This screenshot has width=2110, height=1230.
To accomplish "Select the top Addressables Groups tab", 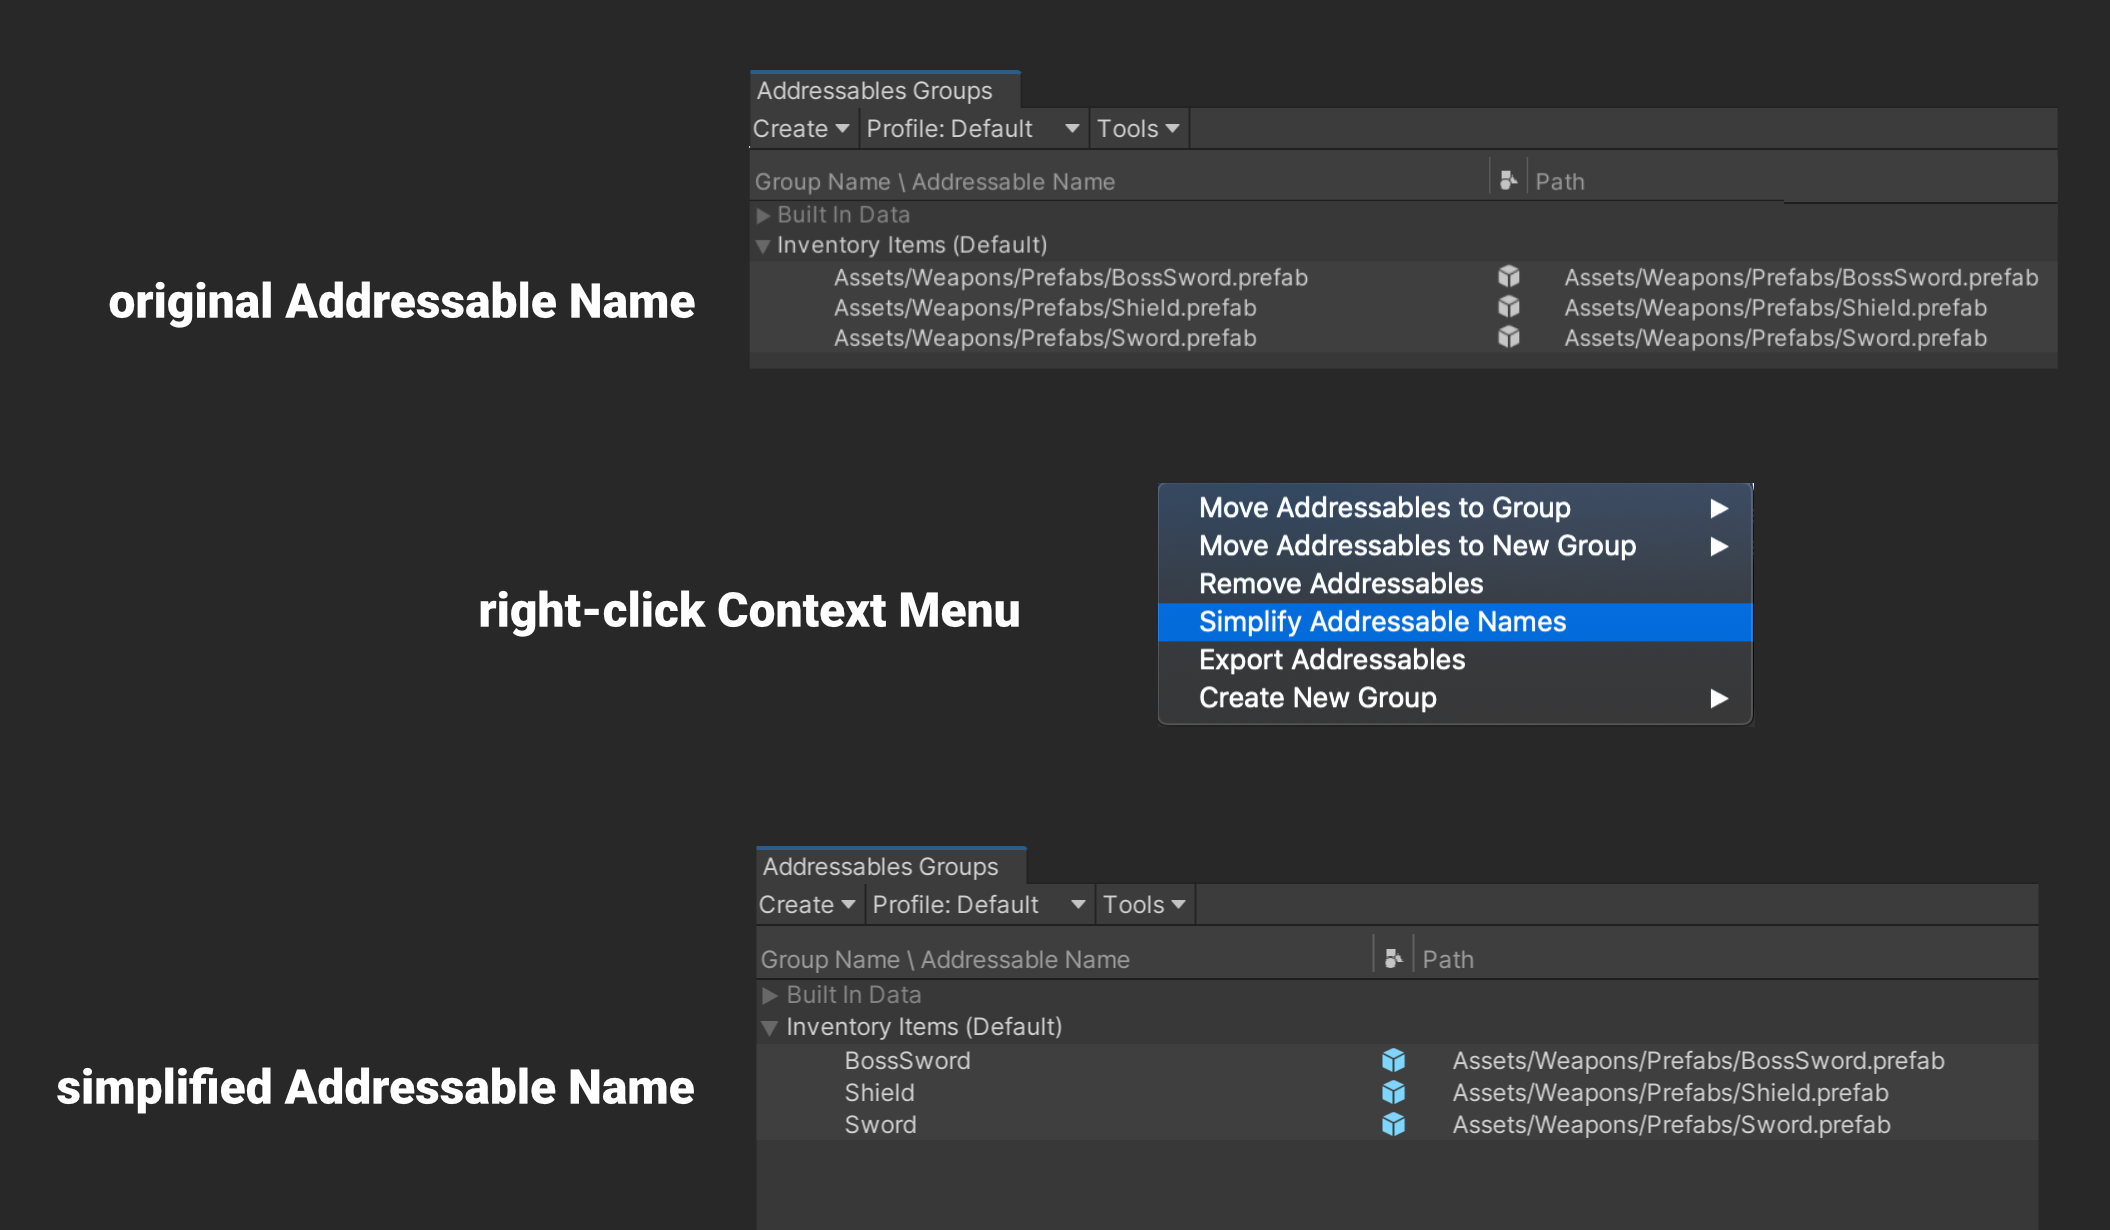I will point(875,91).
